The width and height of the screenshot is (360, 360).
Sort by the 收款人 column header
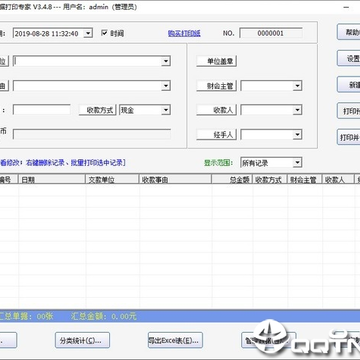click(338, 180)
